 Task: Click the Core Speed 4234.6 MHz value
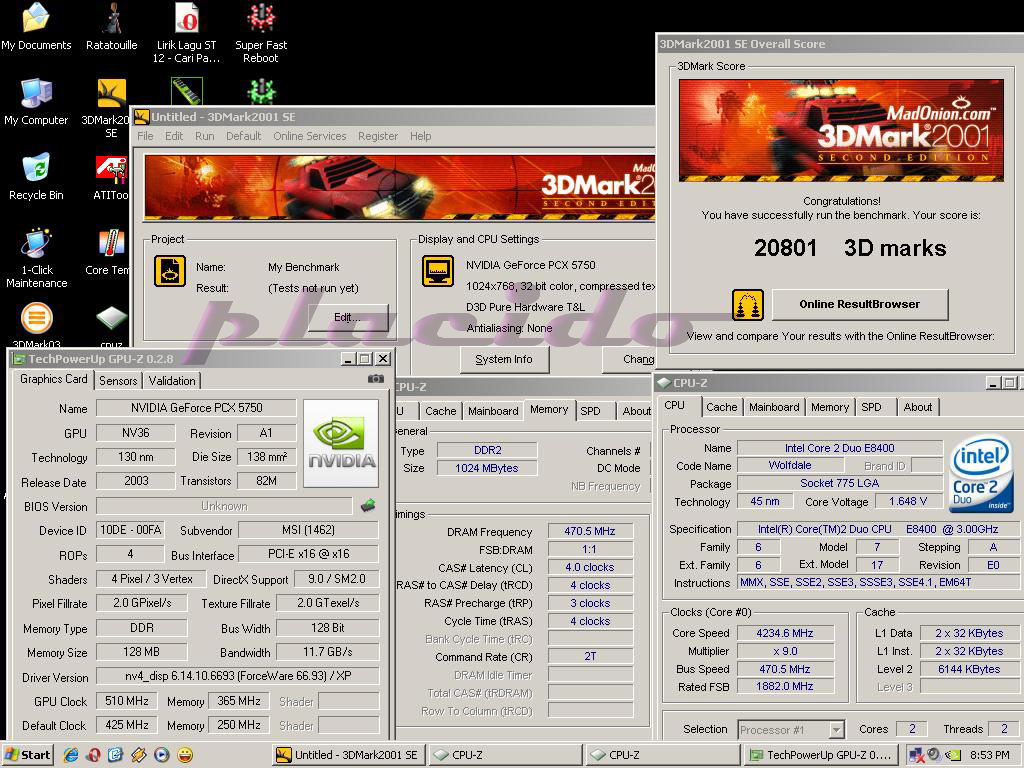(785, 633)
